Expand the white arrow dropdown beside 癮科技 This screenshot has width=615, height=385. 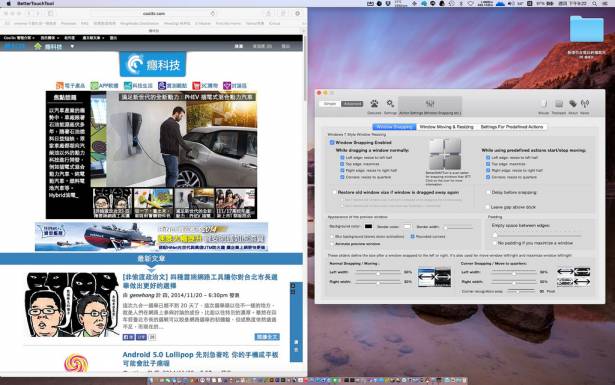[72, 46]
